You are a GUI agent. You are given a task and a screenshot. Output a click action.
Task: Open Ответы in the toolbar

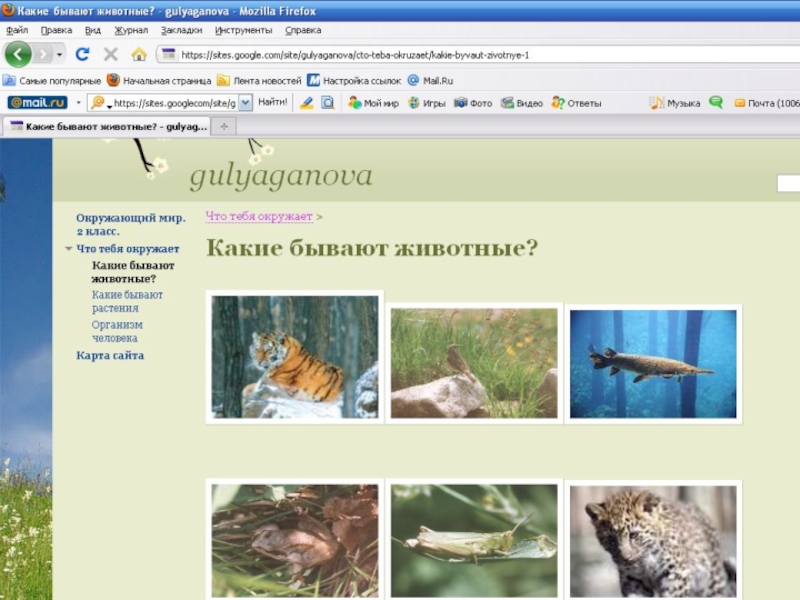coord(576,103)
